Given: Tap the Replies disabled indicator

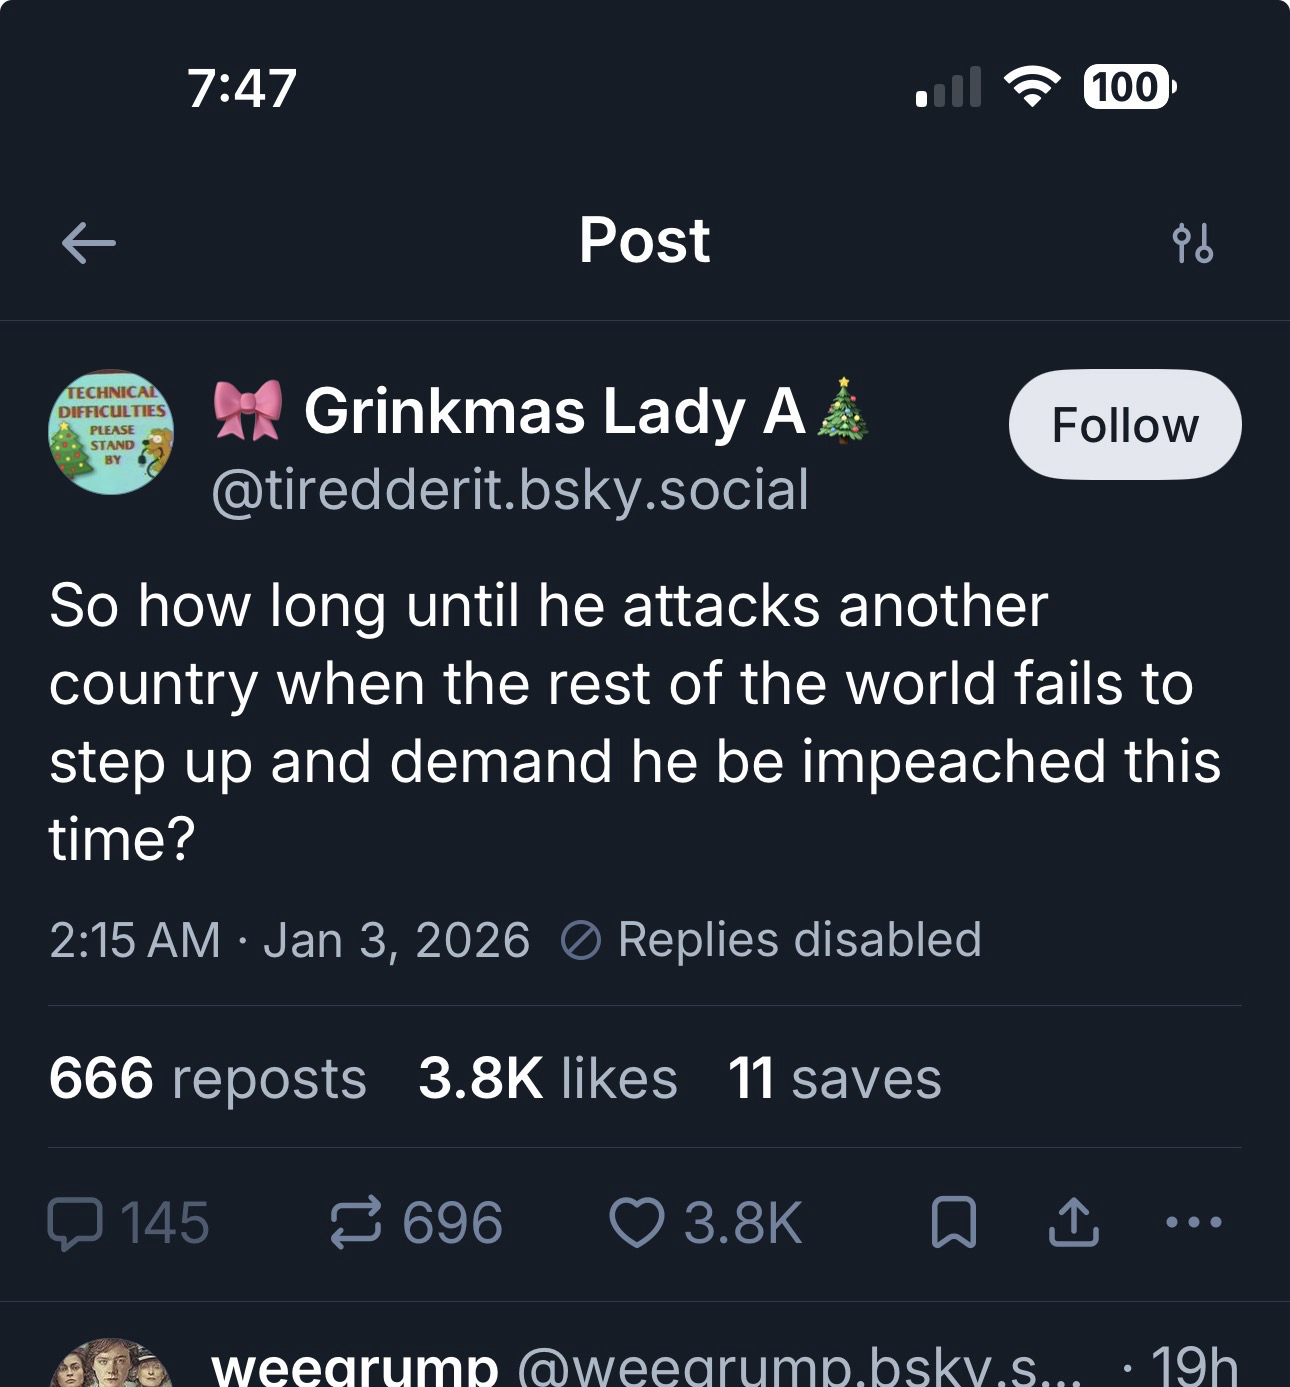Looking at the screenshot, I should tap(771, 940).
